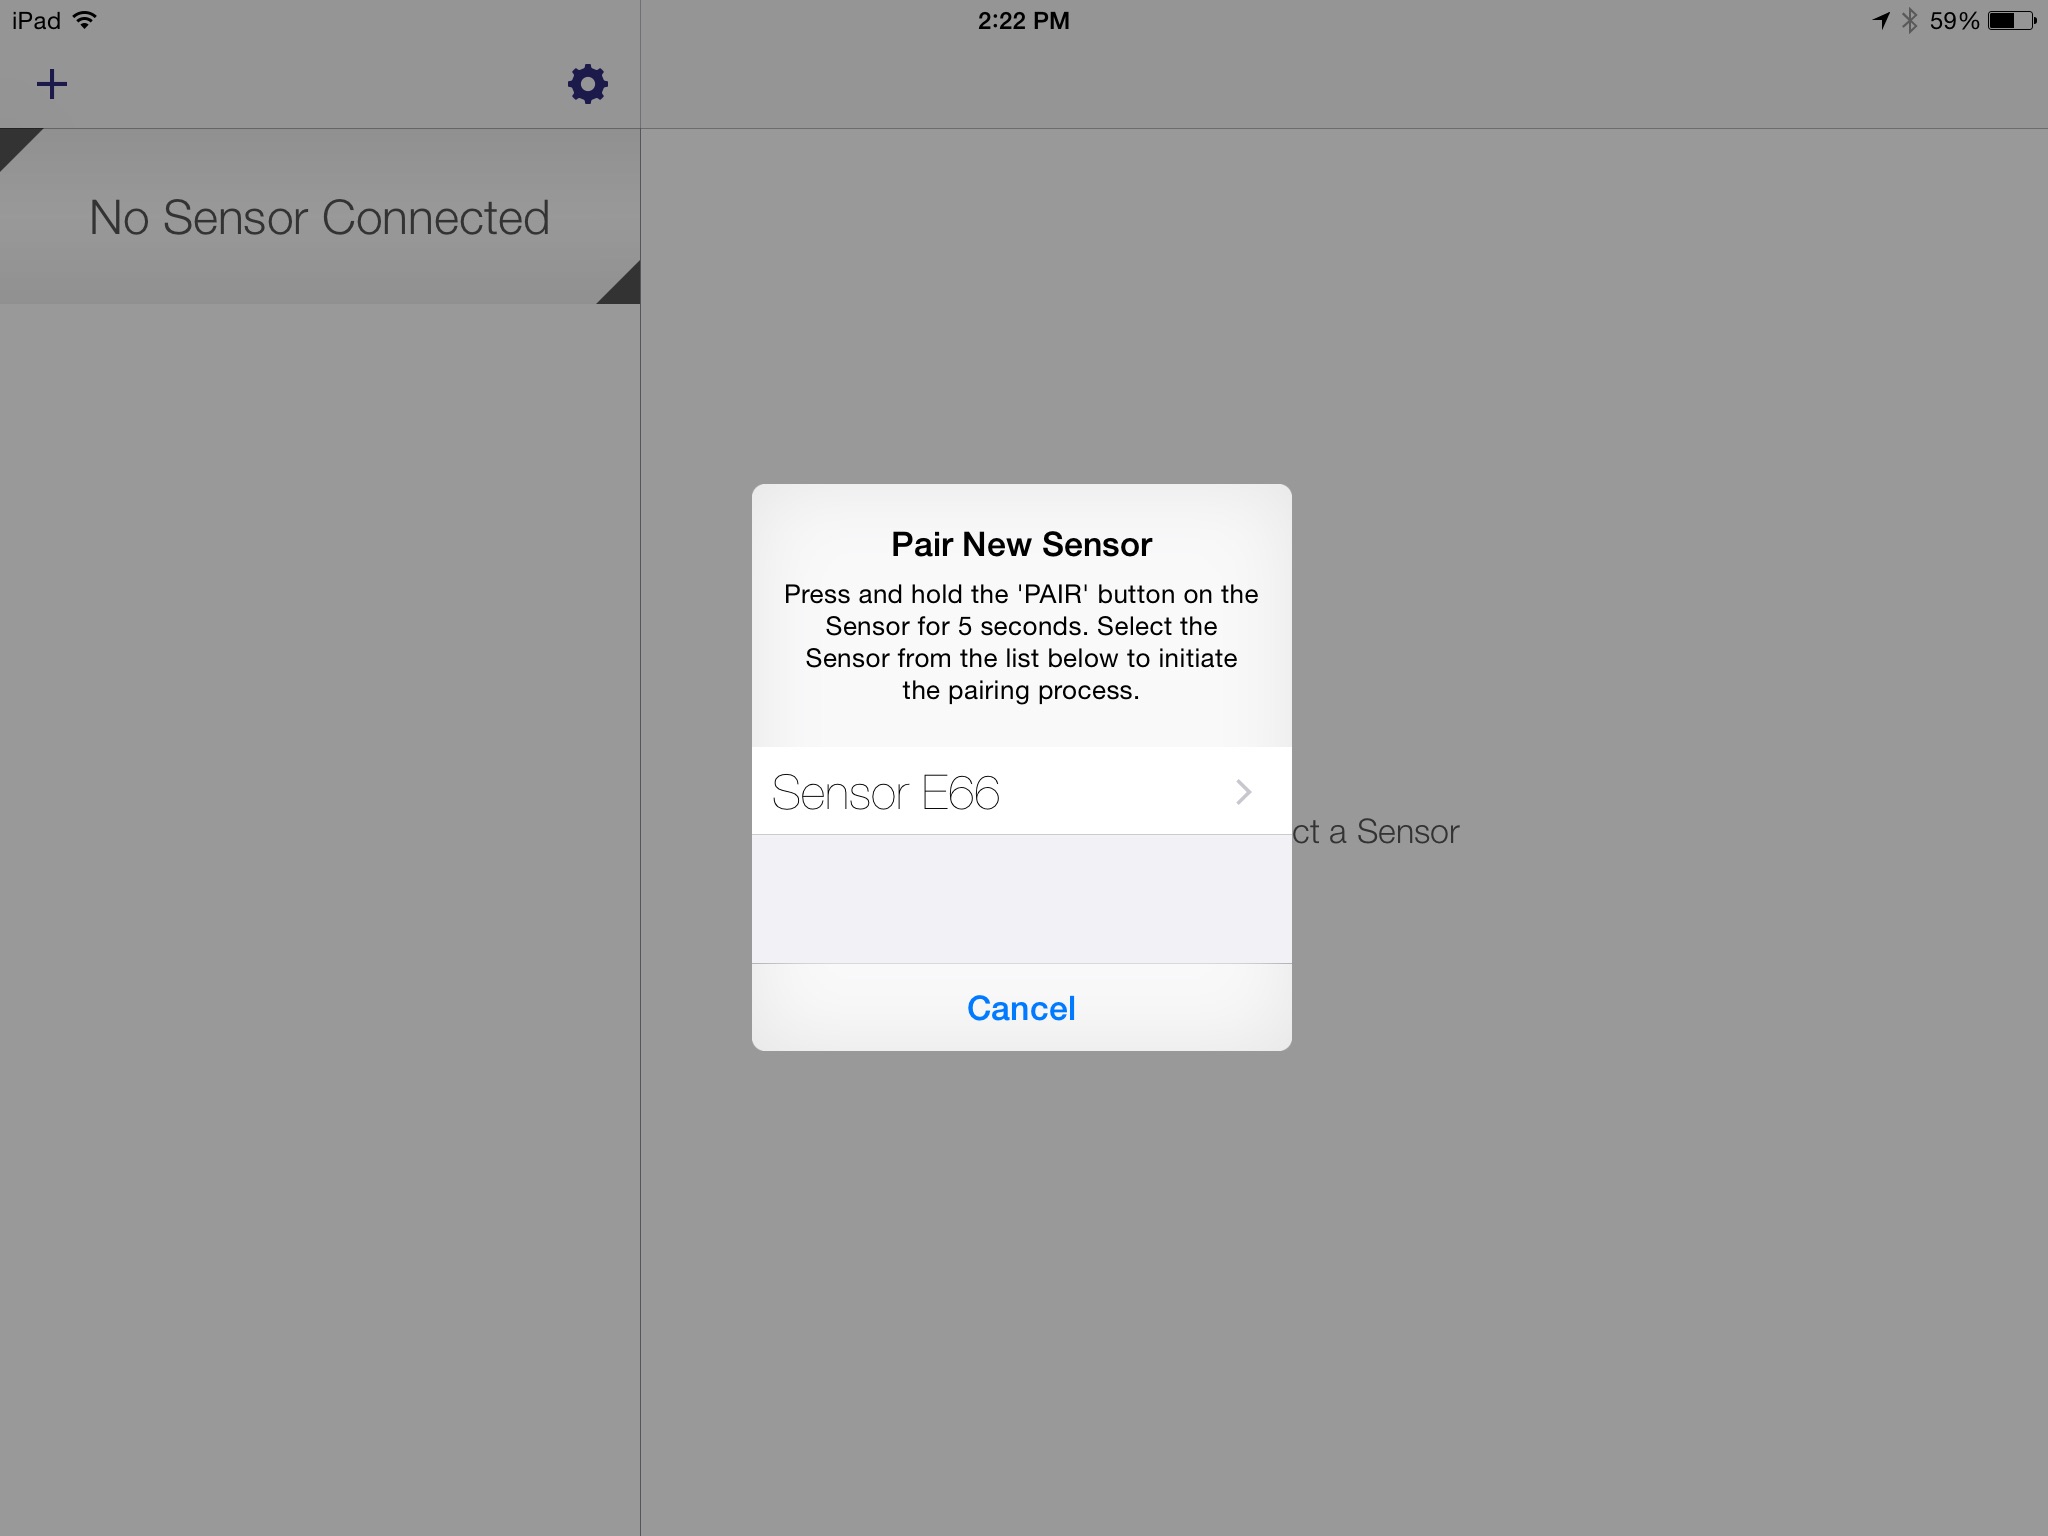Click the iPad carrier label
The width and height of the screenshot is (2048, 1536).
tap(36, 20)
